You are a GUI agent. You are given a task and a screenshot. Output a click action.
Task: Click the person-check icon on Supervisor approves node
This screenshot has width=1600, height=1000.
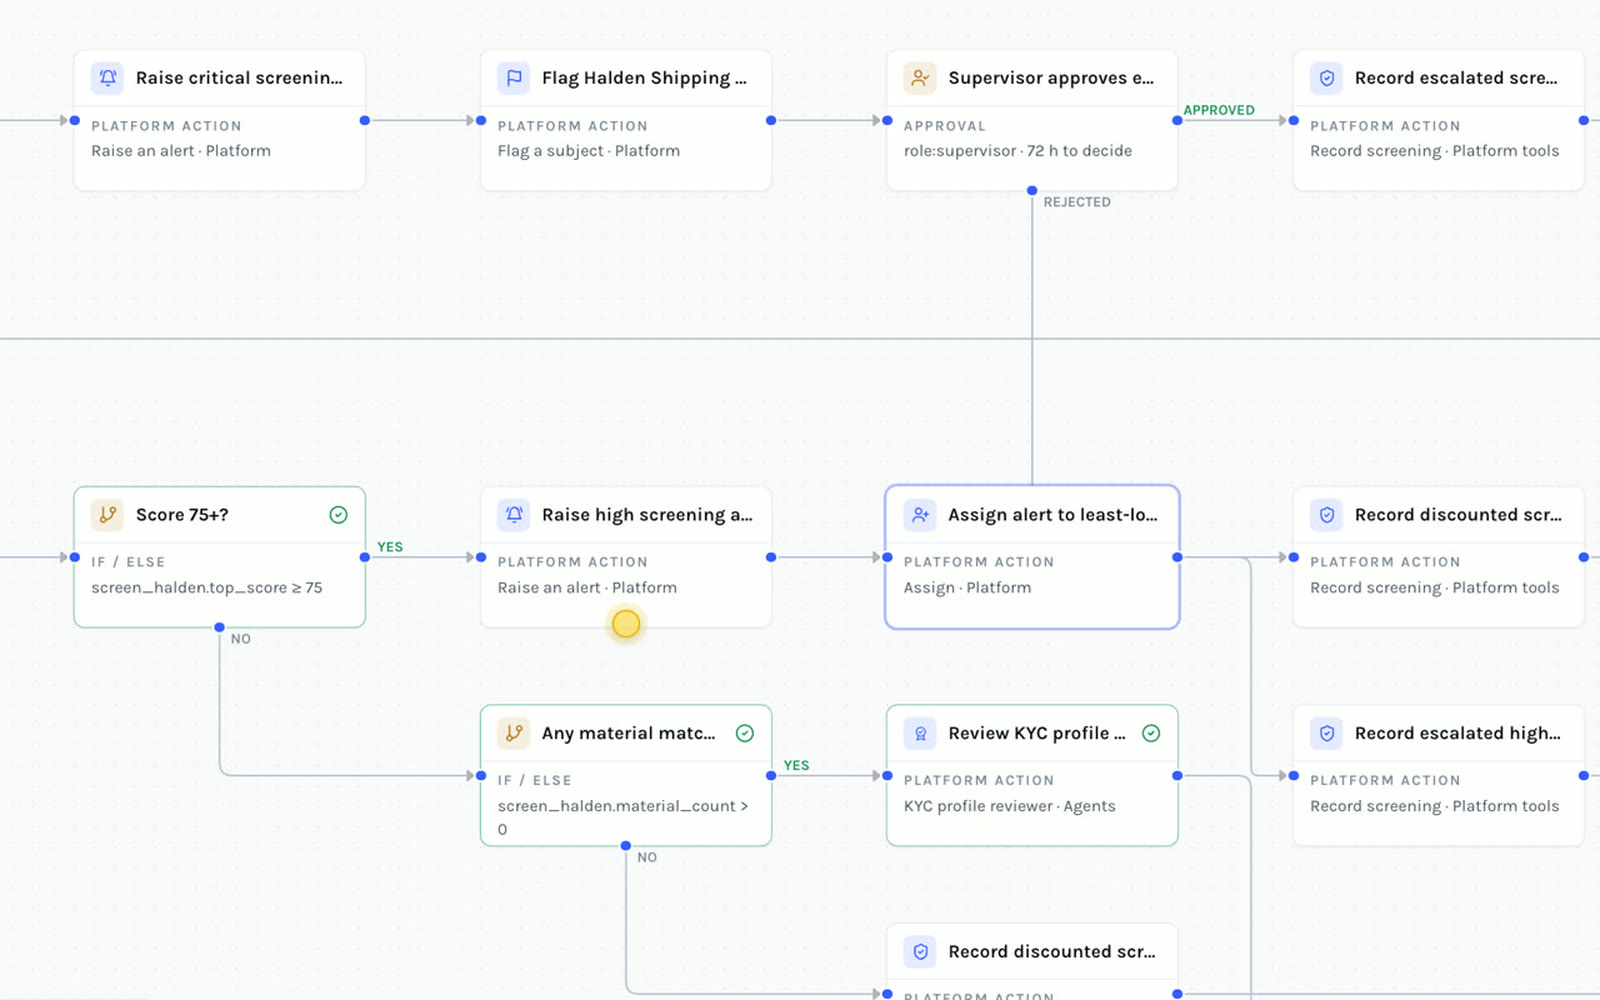click(920, 78)
